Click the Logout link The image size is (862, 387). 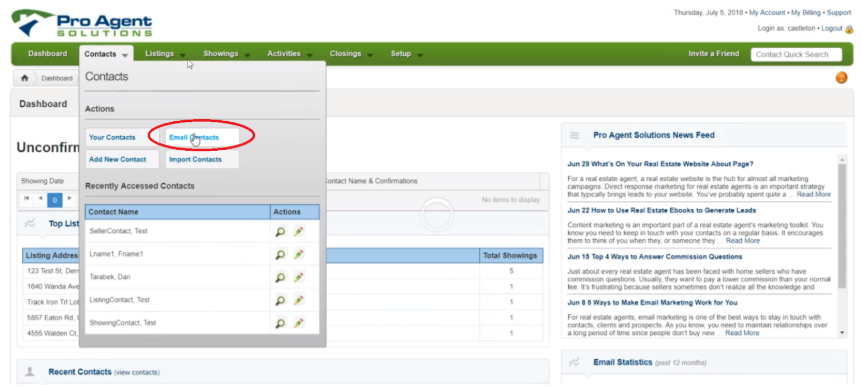tap(832, 28)
